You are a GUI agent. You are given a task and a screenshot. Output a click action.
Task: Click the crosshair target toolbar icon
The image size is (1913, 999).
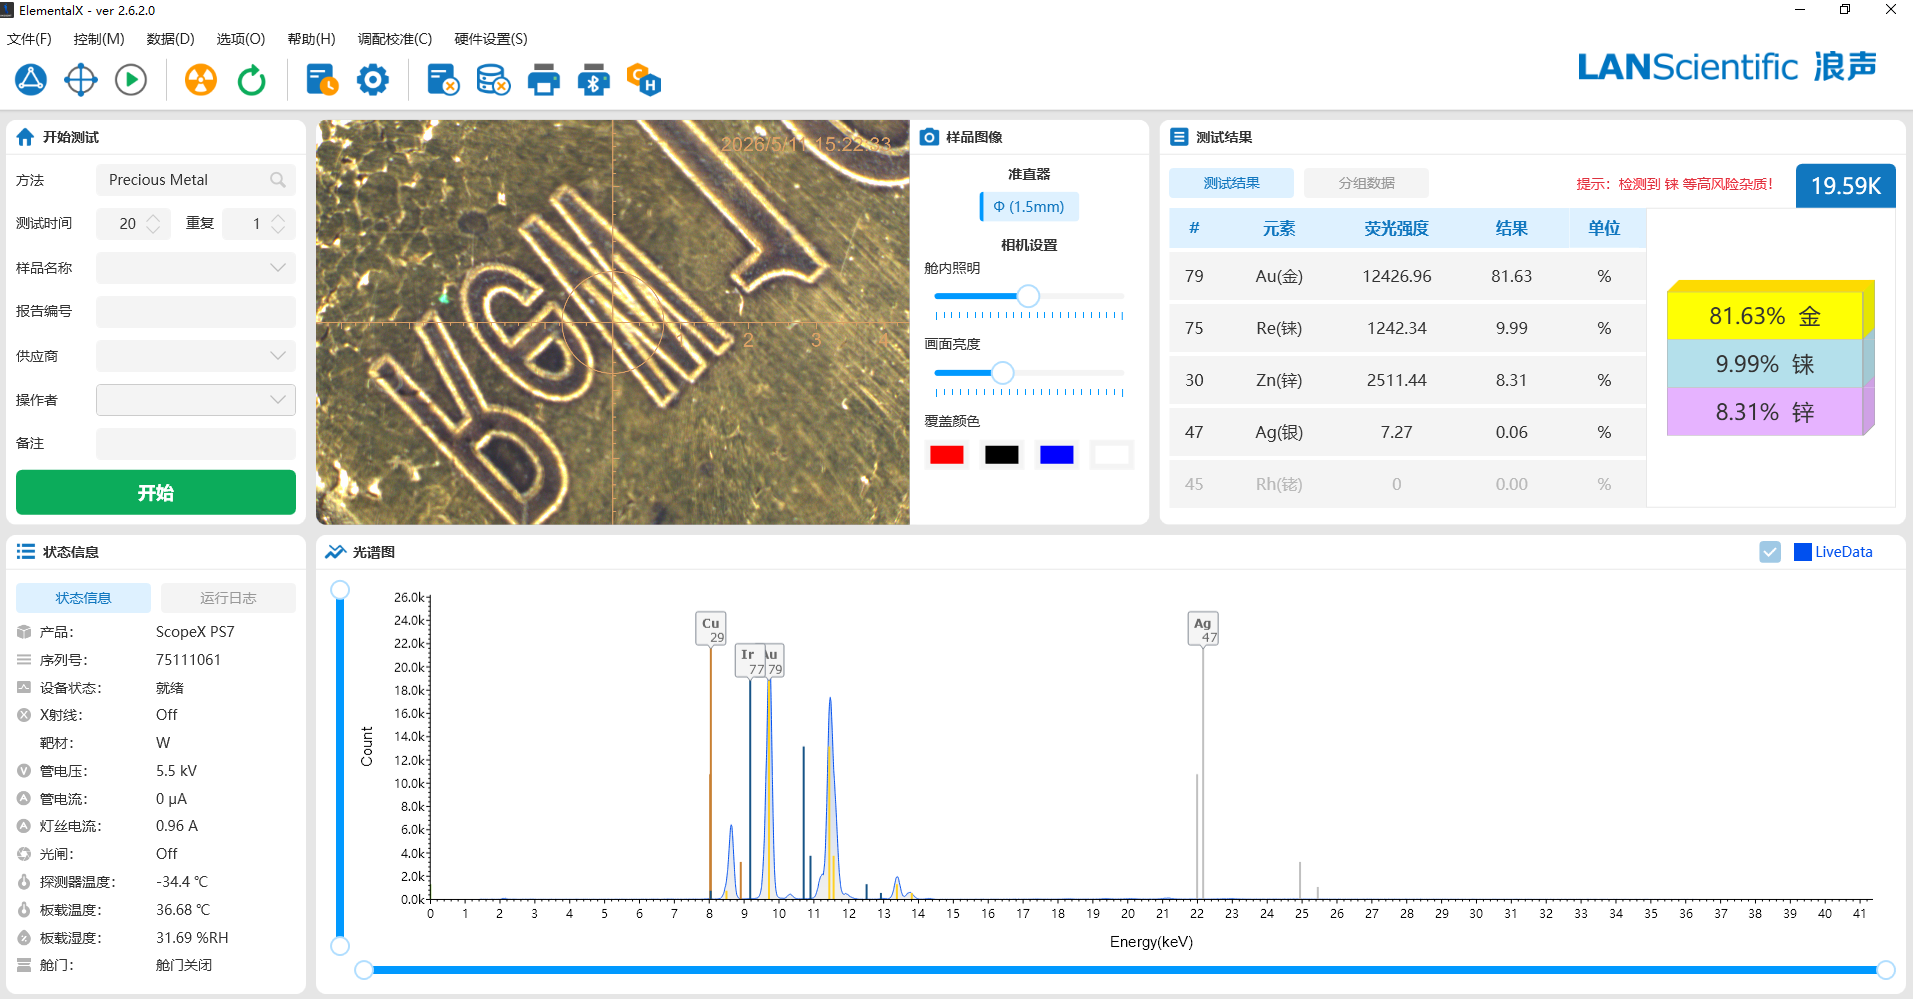[x=81, y=80]
